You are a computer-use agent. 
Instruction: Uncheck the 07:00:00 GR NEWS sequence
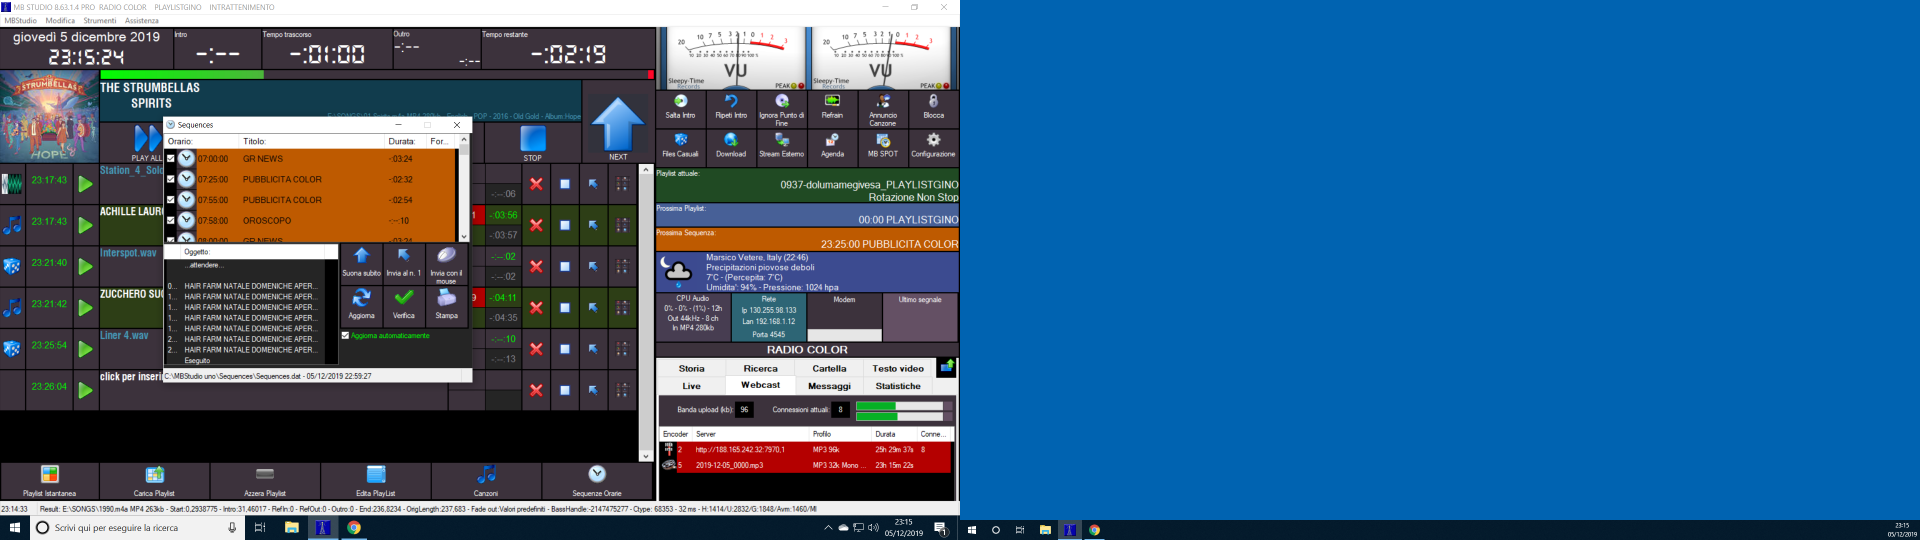click(171, 158)
